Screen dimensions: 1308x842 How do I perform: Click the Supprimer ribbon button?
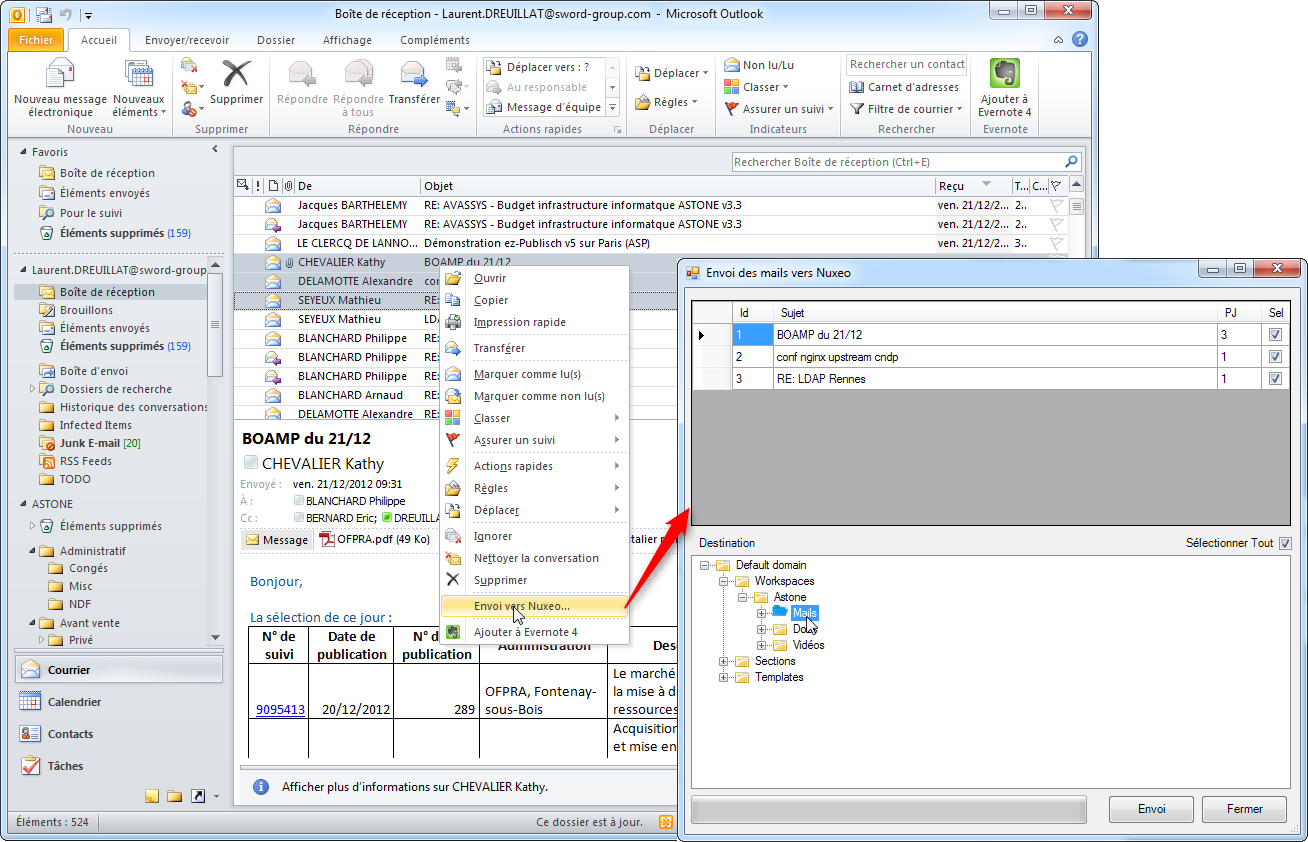pyautogui.click(x=237, y=82)
